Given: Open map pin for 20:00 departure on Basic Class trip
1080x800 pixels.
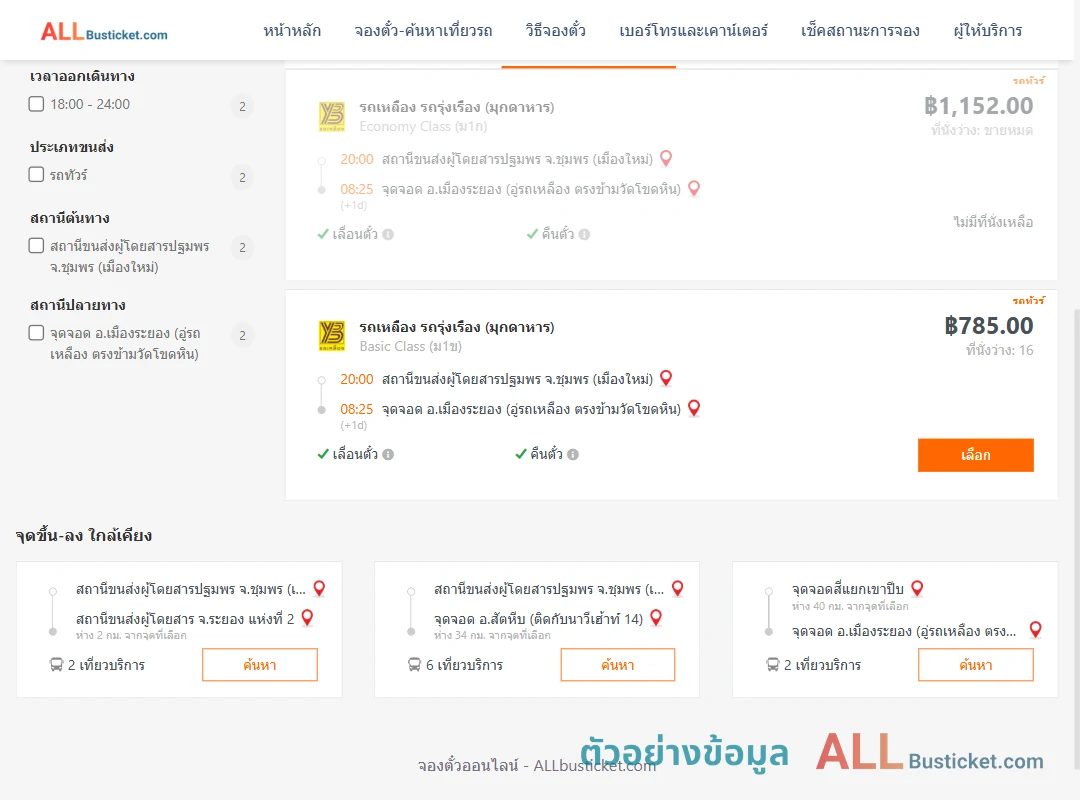Looking at the screenshot, I should coord(666,378).
